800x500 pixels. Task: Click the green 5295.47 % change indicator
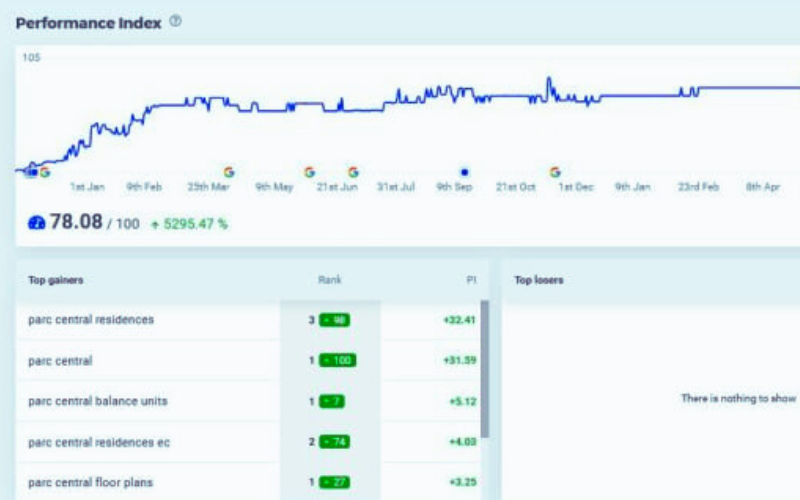tap(189, 224)
